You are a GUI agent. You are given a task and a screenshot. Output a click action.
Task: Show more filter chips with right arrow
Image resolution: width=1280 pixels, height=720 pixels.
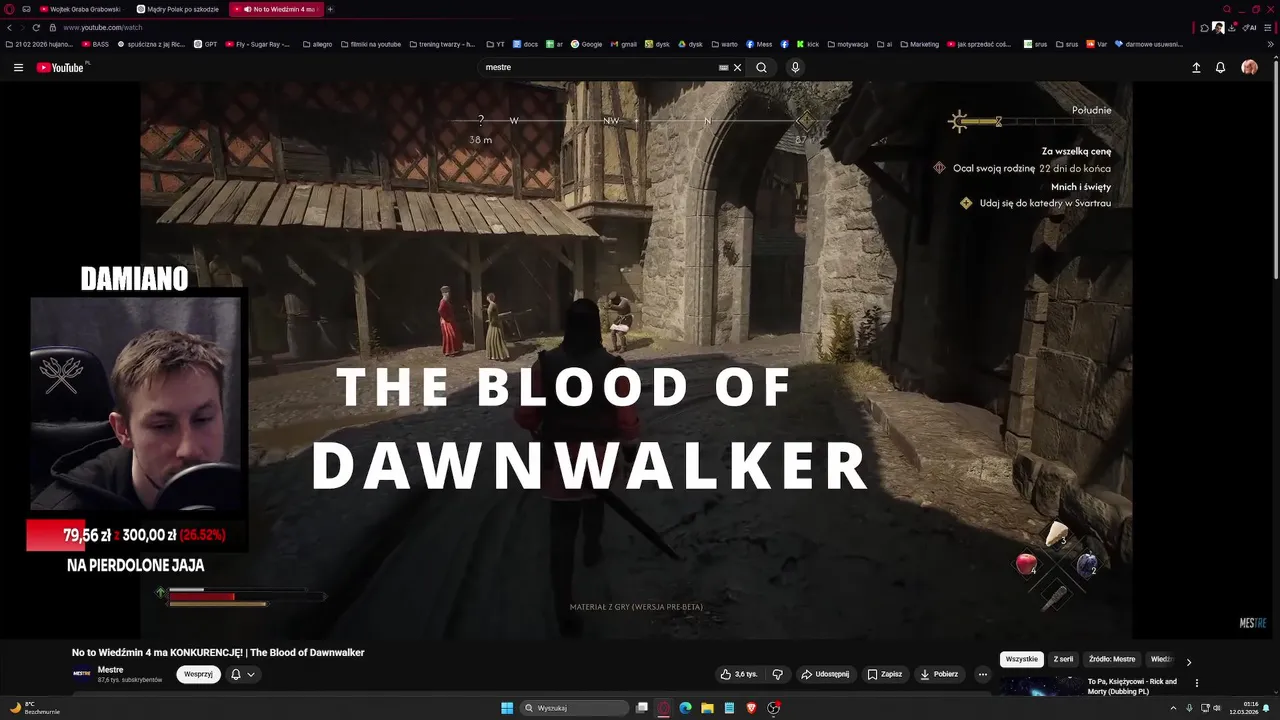coord(1188,662)
